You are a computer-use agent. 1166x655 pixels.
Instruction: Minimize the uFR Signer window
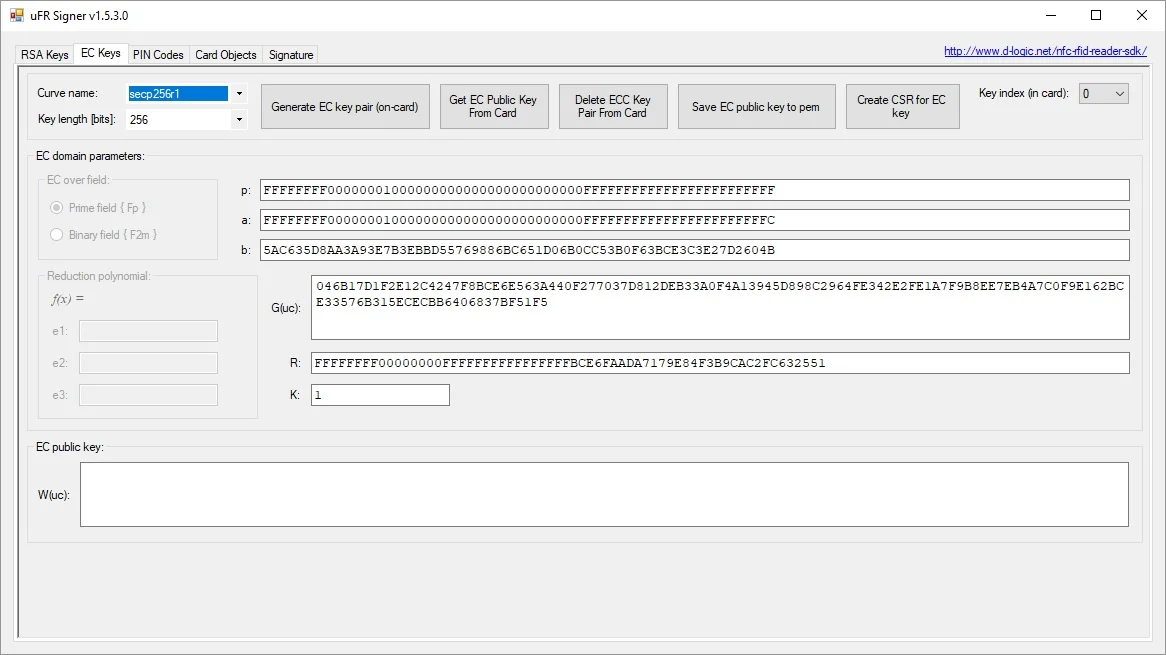[1051, 15]
